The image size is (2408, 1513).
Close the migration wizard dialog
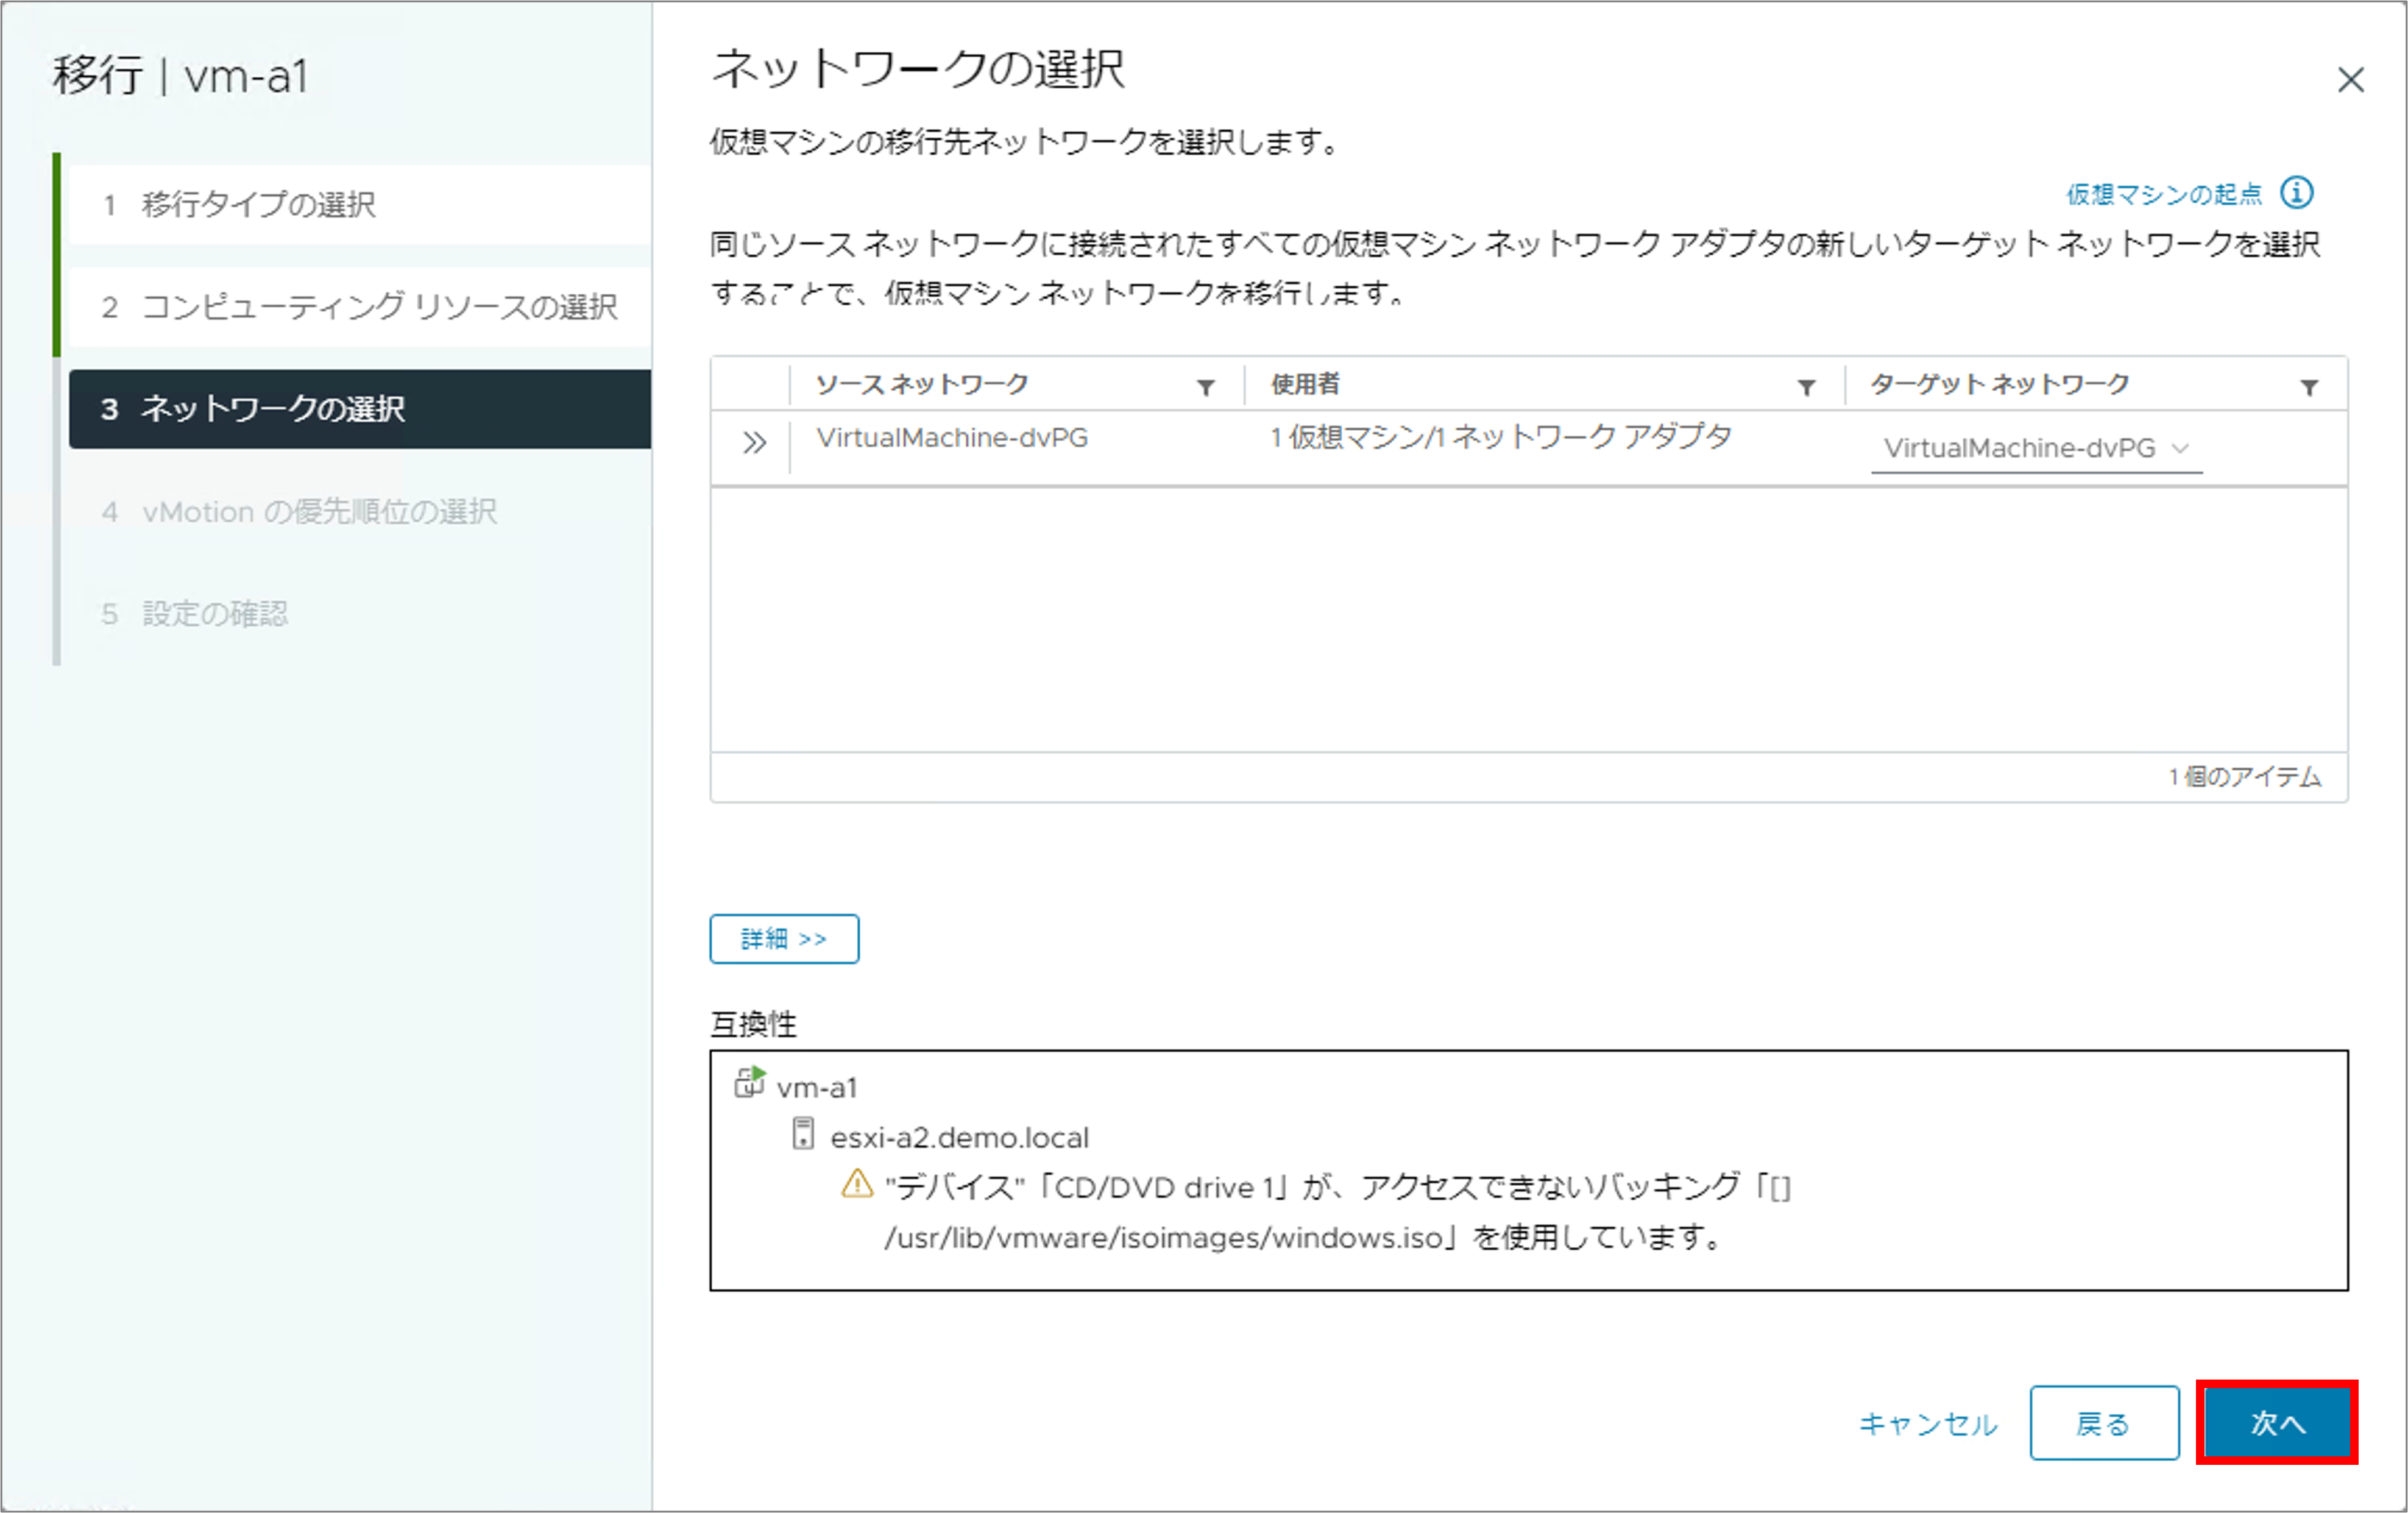[2350, 80]
